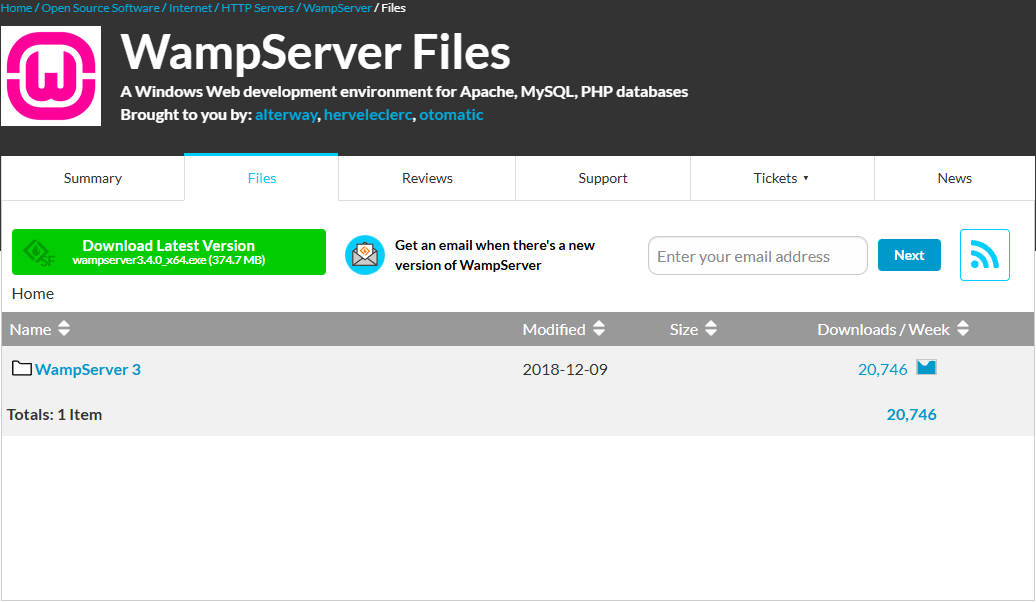The width and height of the screenshot is (1036, 602).
Task: Click Home in the top breadcrumb
Action: click(x=16, y=8)
